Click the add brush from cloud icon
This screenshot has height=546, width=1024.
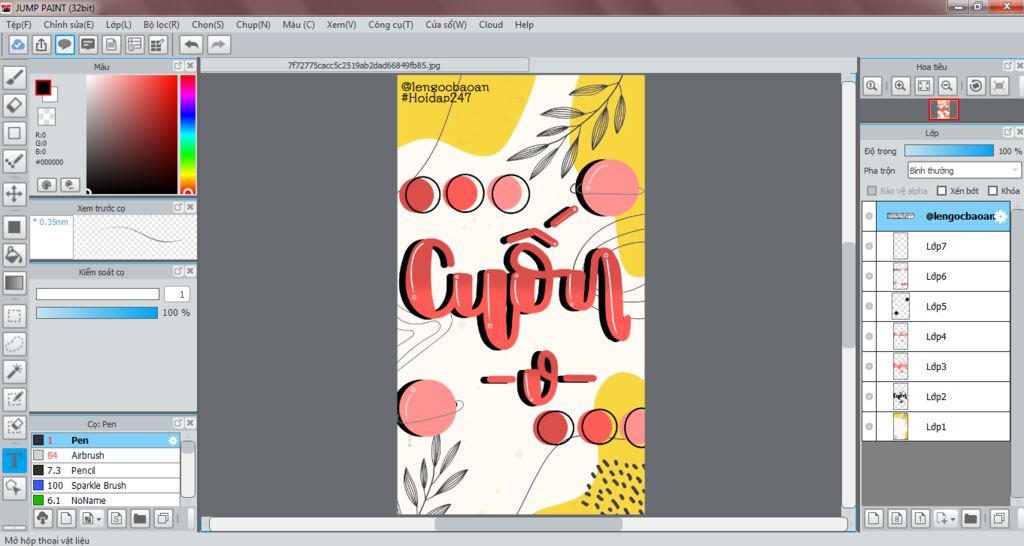coord(42,519)
